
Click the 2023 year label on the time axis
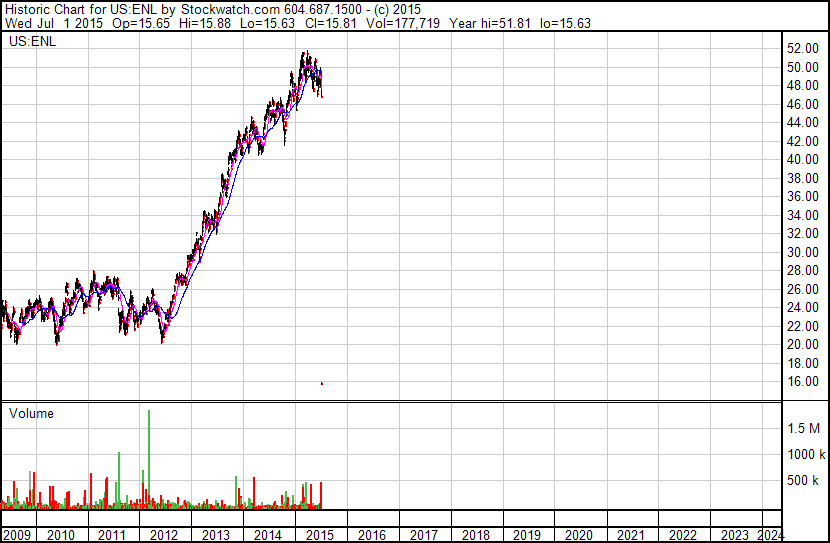734,535
